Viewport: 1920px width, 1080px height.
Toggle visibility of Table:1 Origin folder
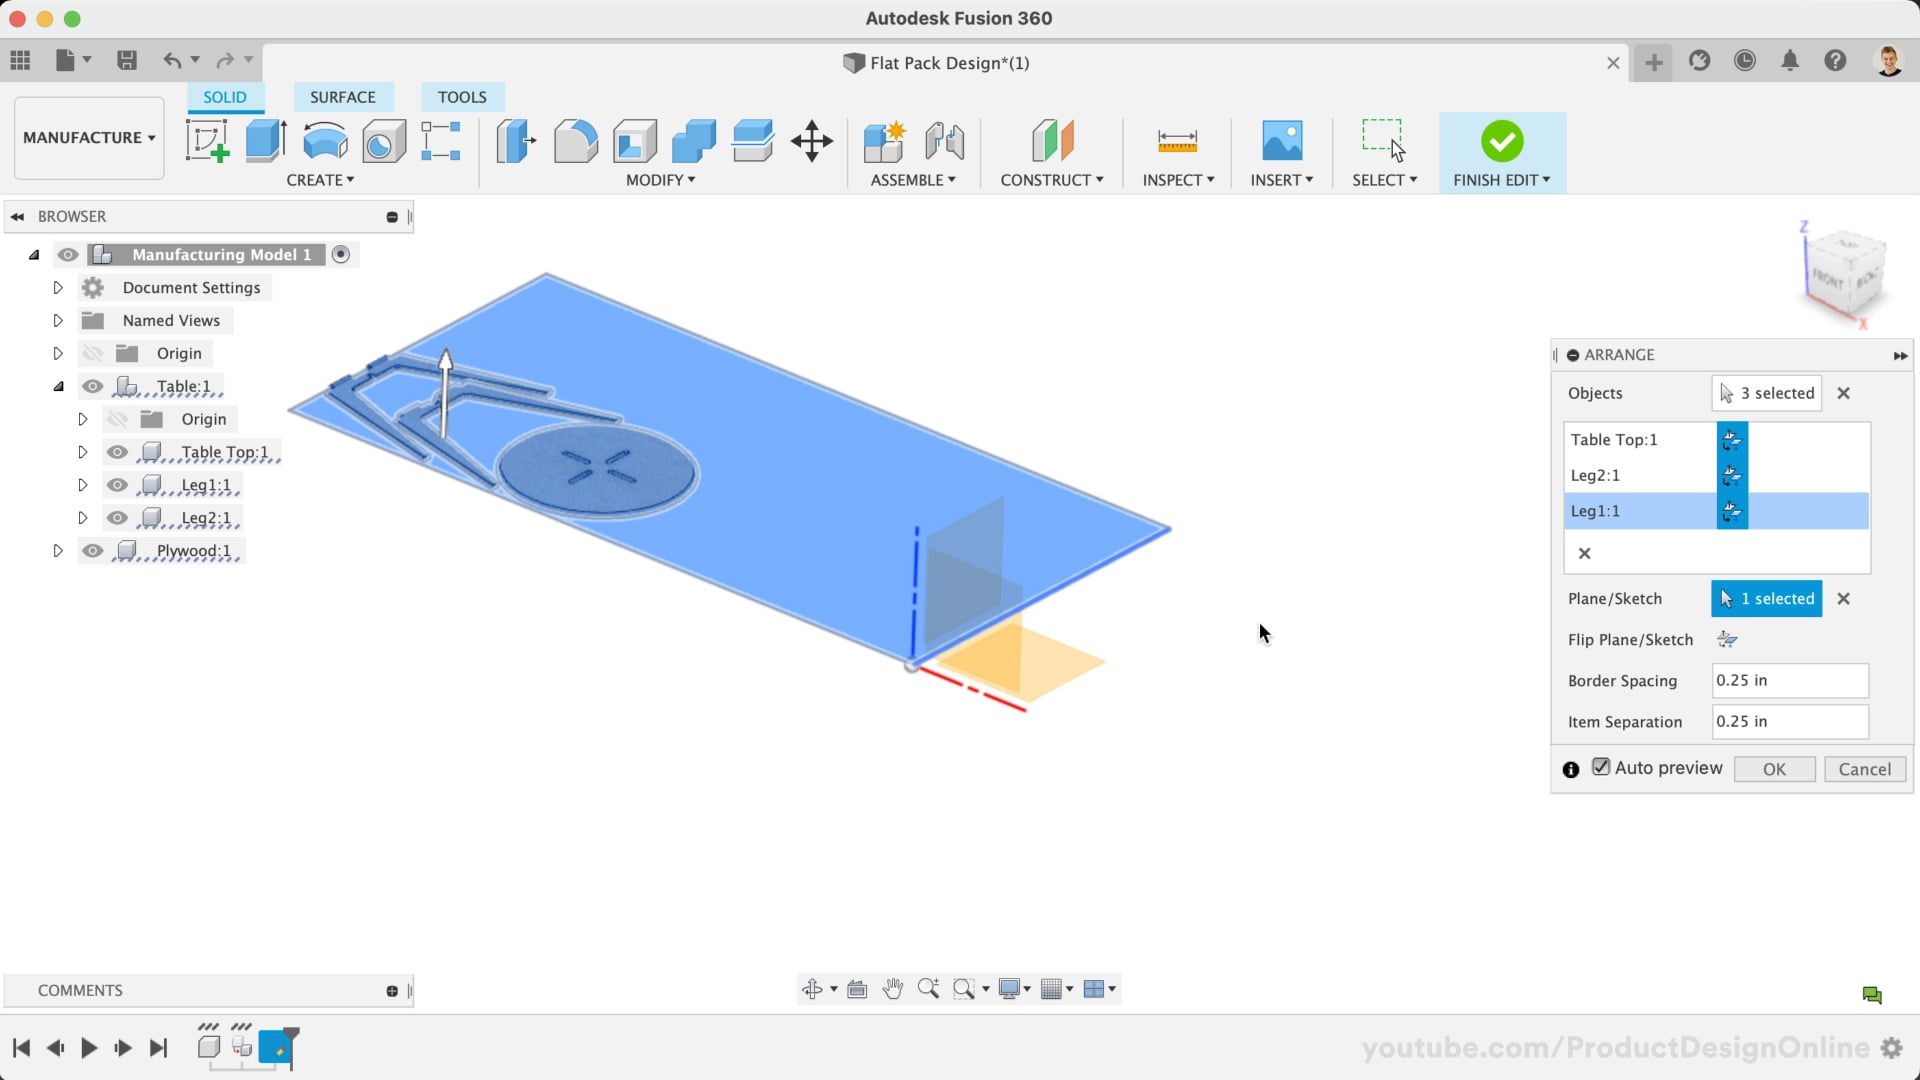click(x=118, y=420)
